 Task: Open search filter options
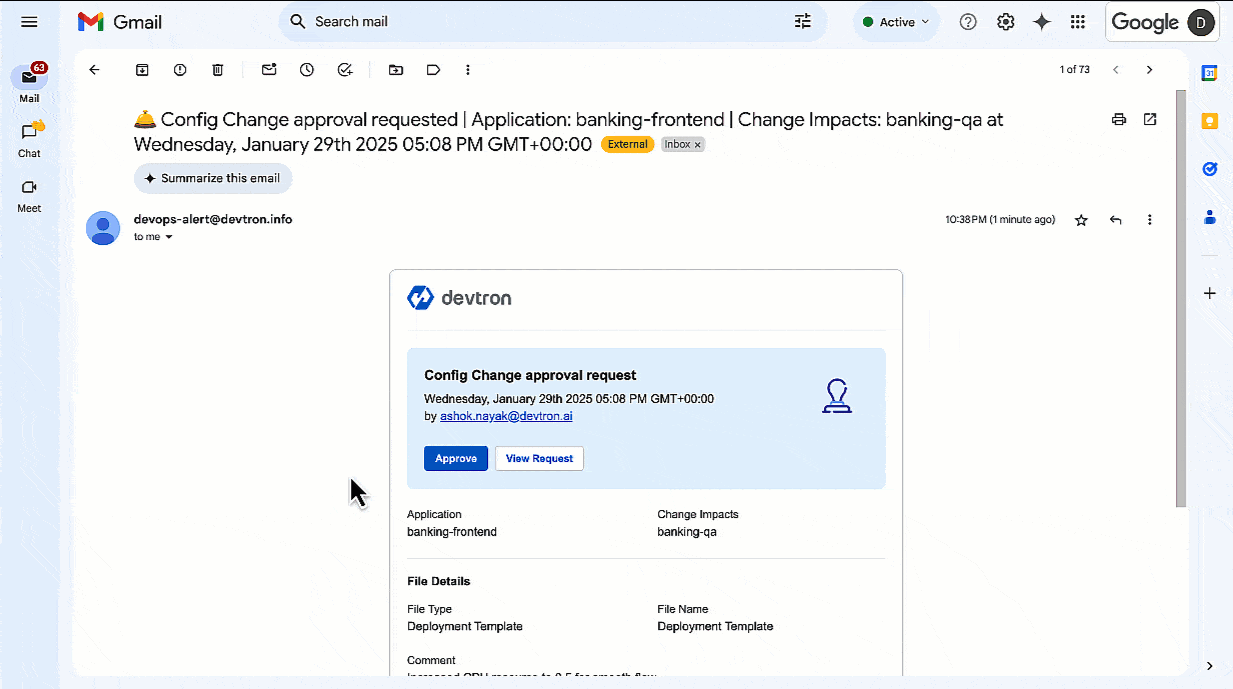click(802, 21)
